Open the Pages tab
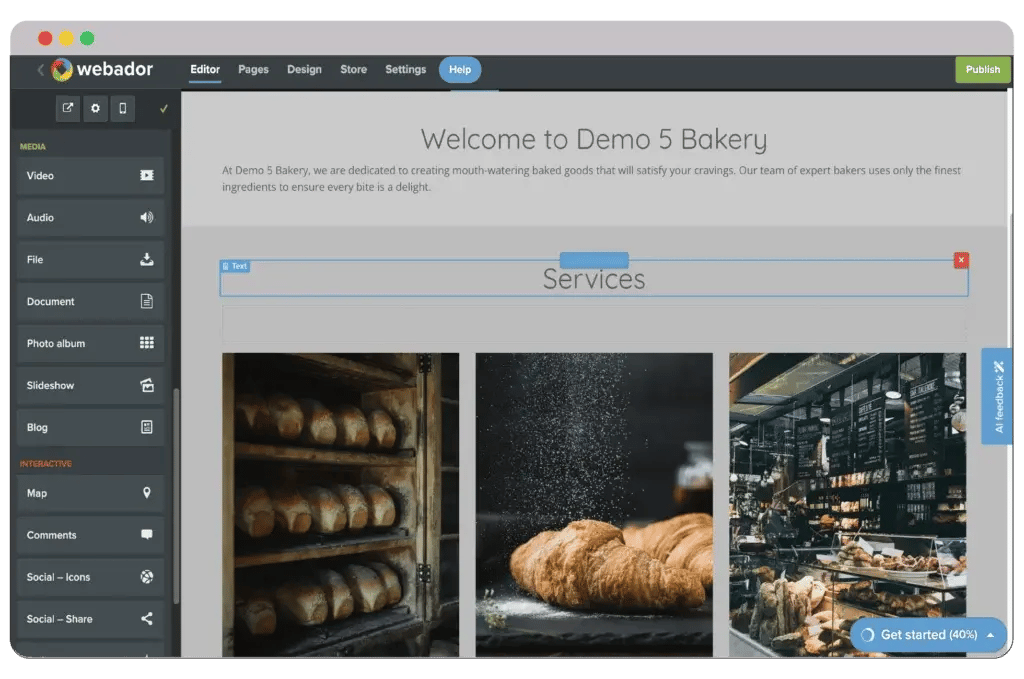1024x679 pixels. [253, 70]
